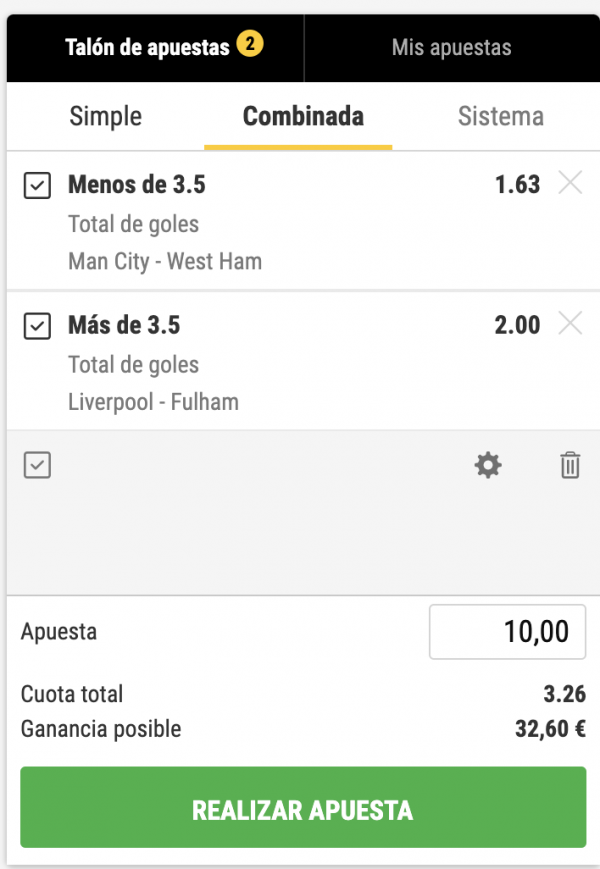Click the 1.63 odds value
Image resolution: width=600 pixels, height=869 pixels.
(517, 184)
